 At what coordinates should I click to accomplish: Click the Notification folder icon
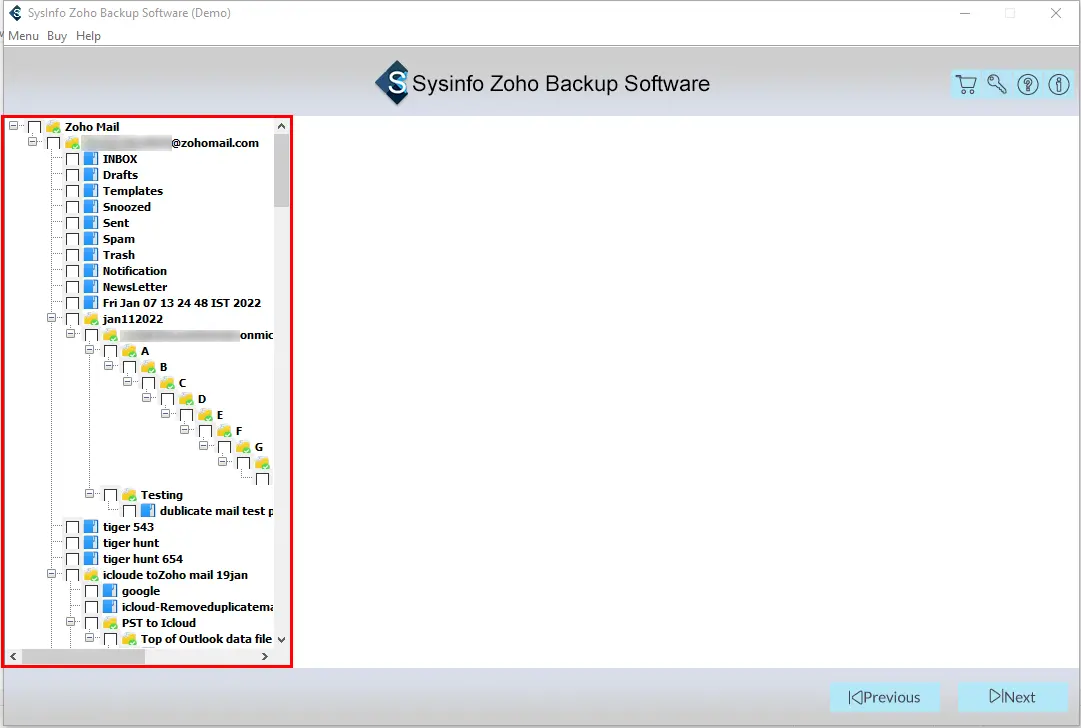(91, 271)
